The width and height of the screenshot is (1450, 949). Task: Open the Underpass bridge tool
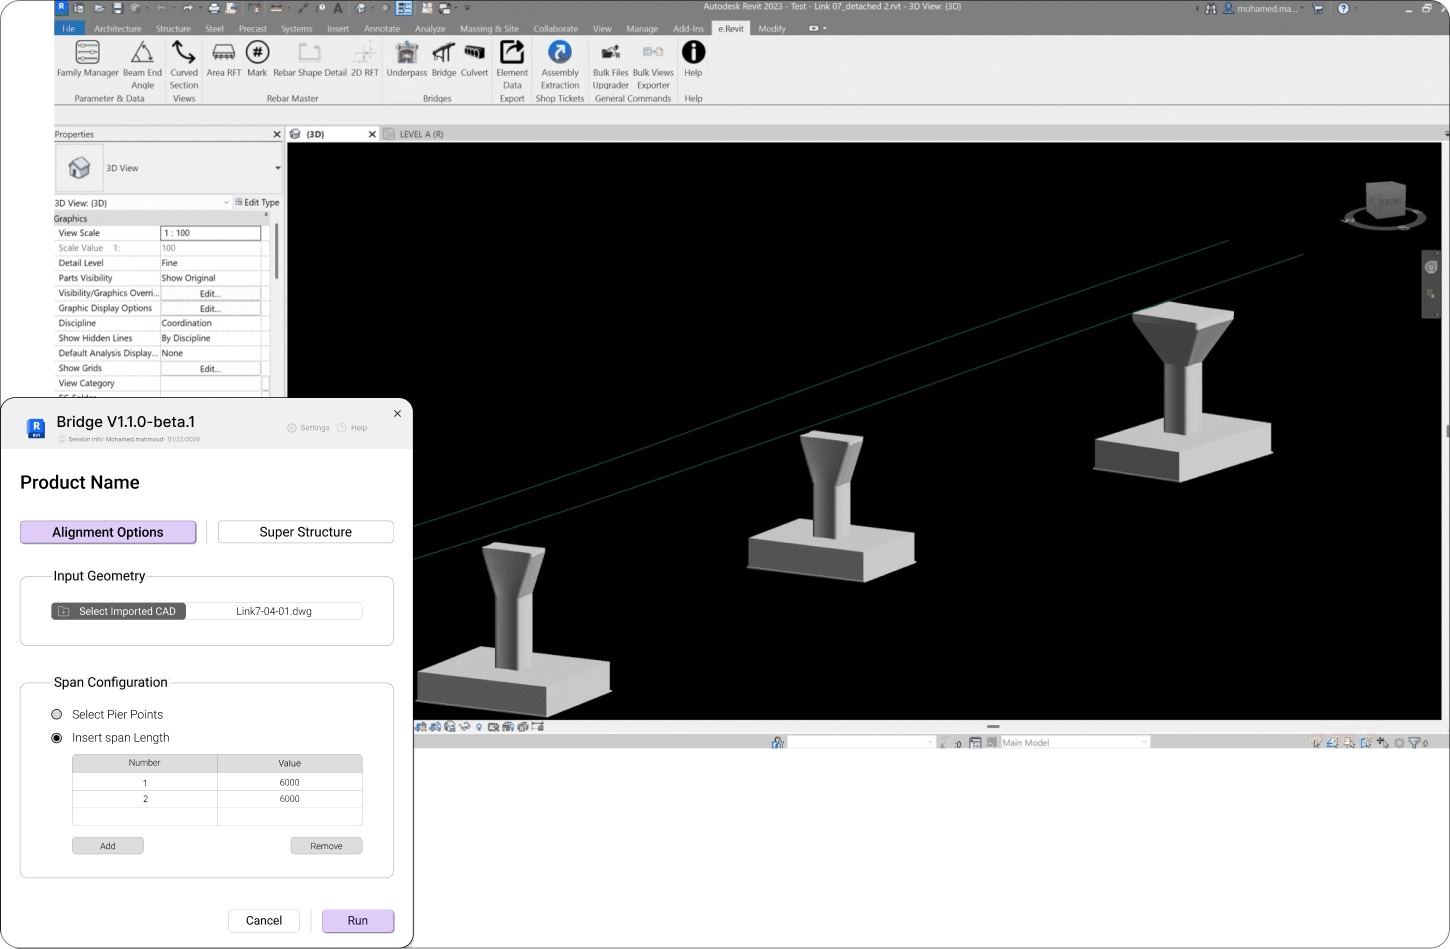pyautogui.click(x=406, y=62)
